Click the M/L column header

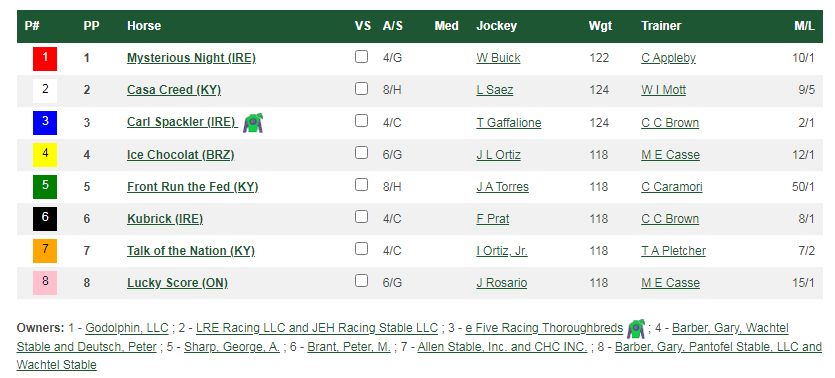[805, 26]
